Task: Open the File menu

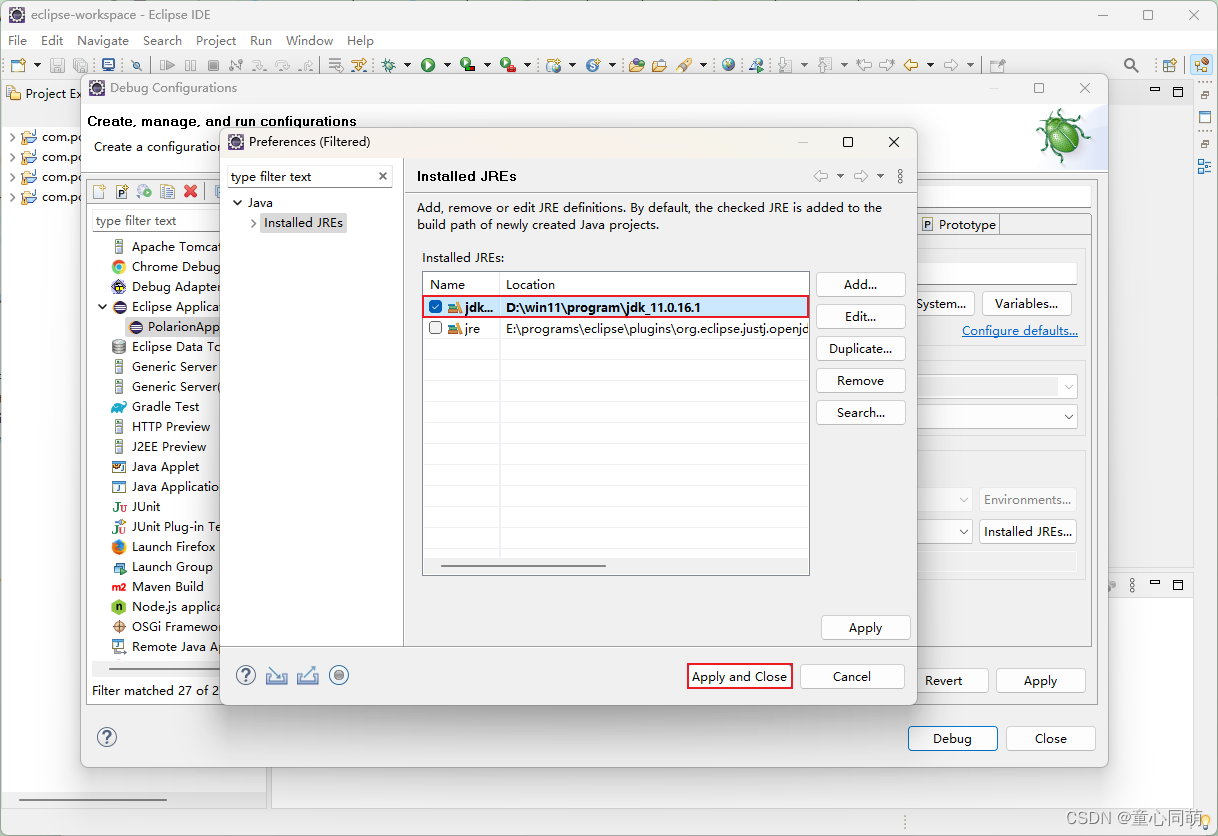Action: pyautogui.click(x=18, y=41)
